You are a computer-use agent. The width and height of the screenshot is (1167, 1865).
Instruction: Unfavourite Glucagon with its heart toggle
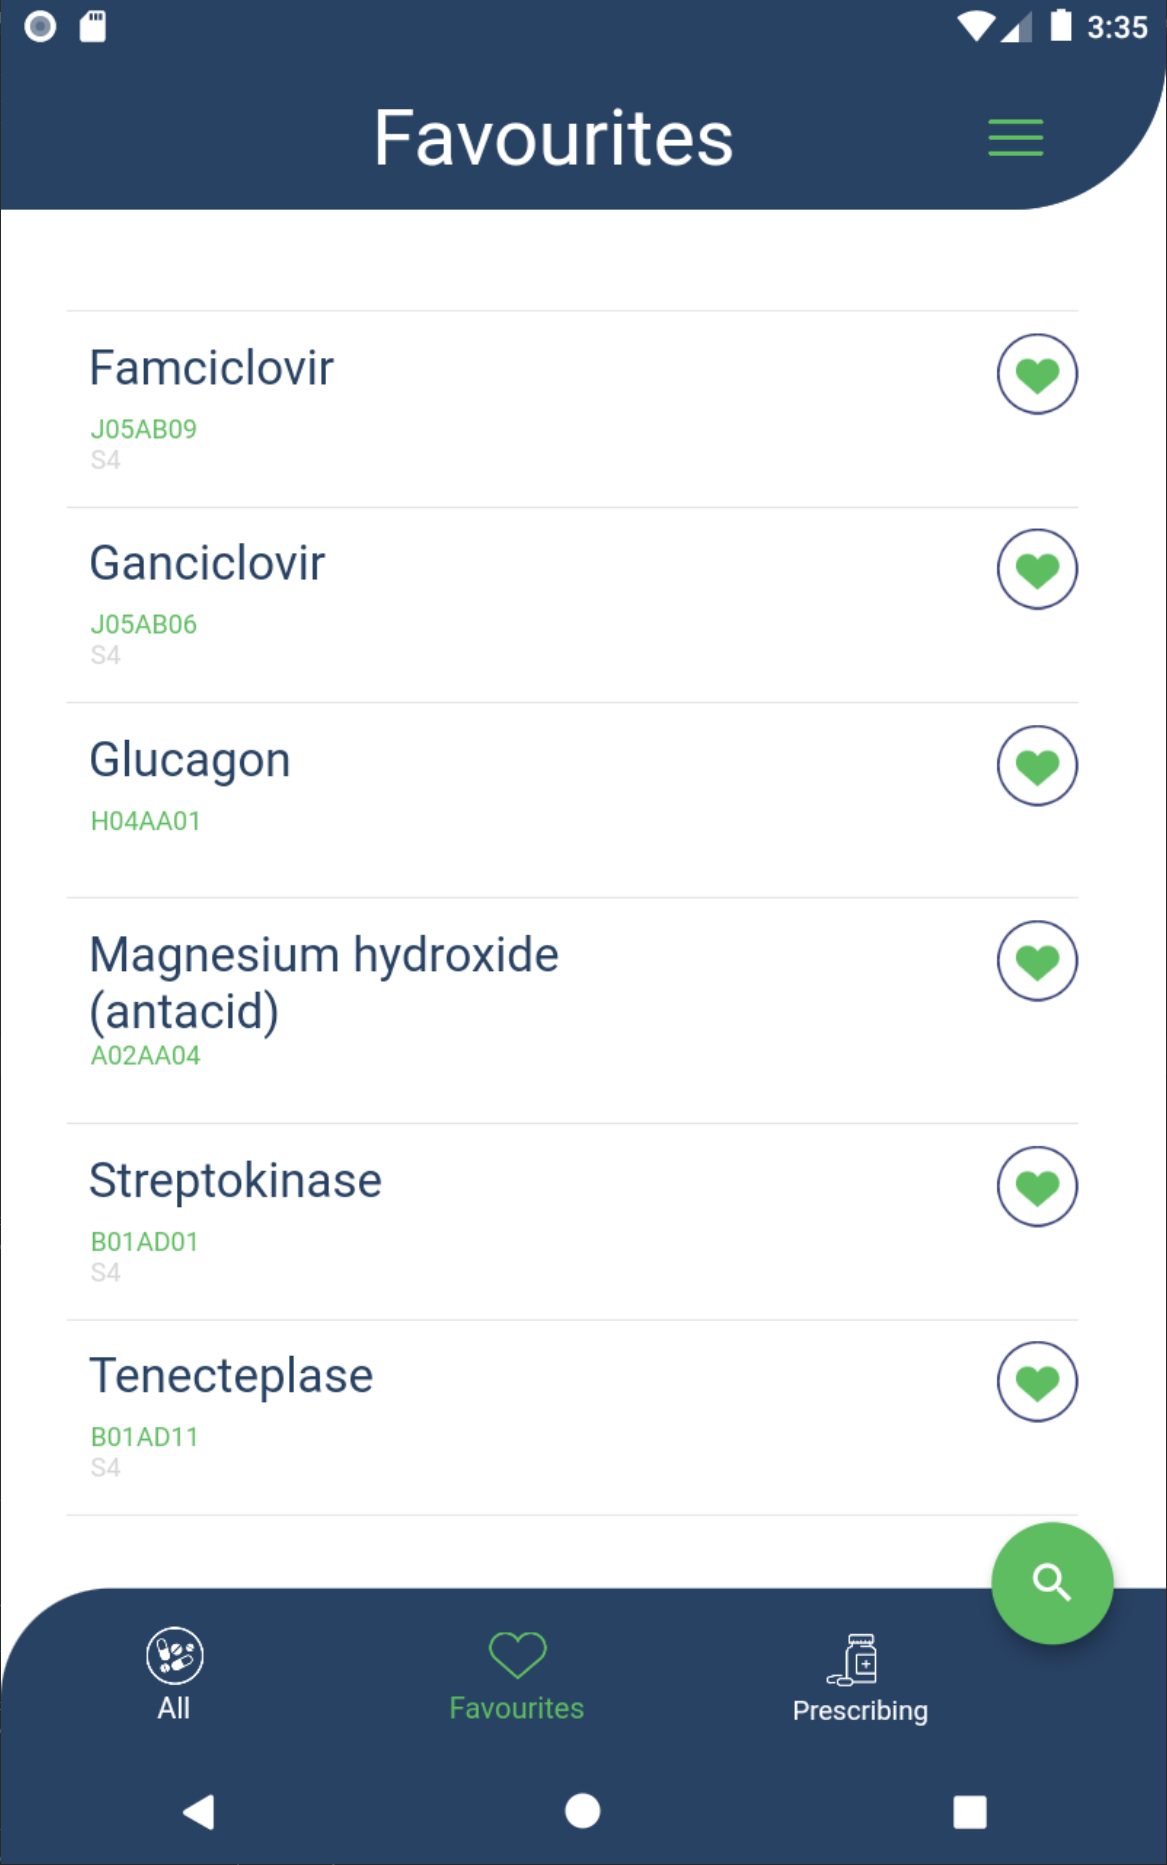(x=1037, y=765)
